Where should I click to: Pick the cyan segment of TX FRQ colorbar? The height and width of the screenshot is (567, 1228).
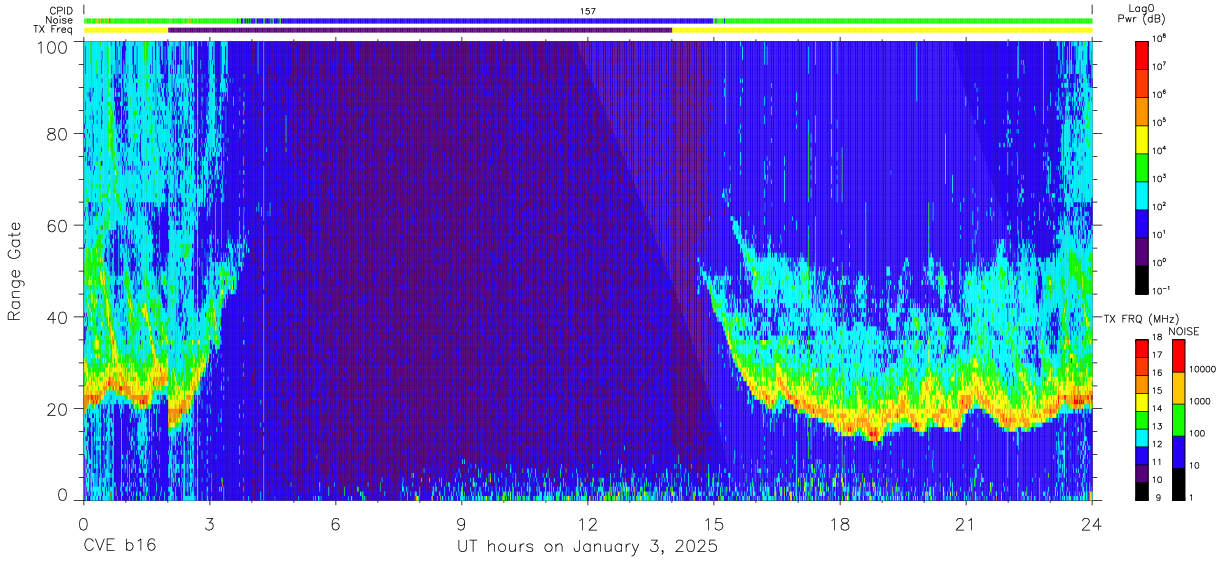tap(1141, 437)
